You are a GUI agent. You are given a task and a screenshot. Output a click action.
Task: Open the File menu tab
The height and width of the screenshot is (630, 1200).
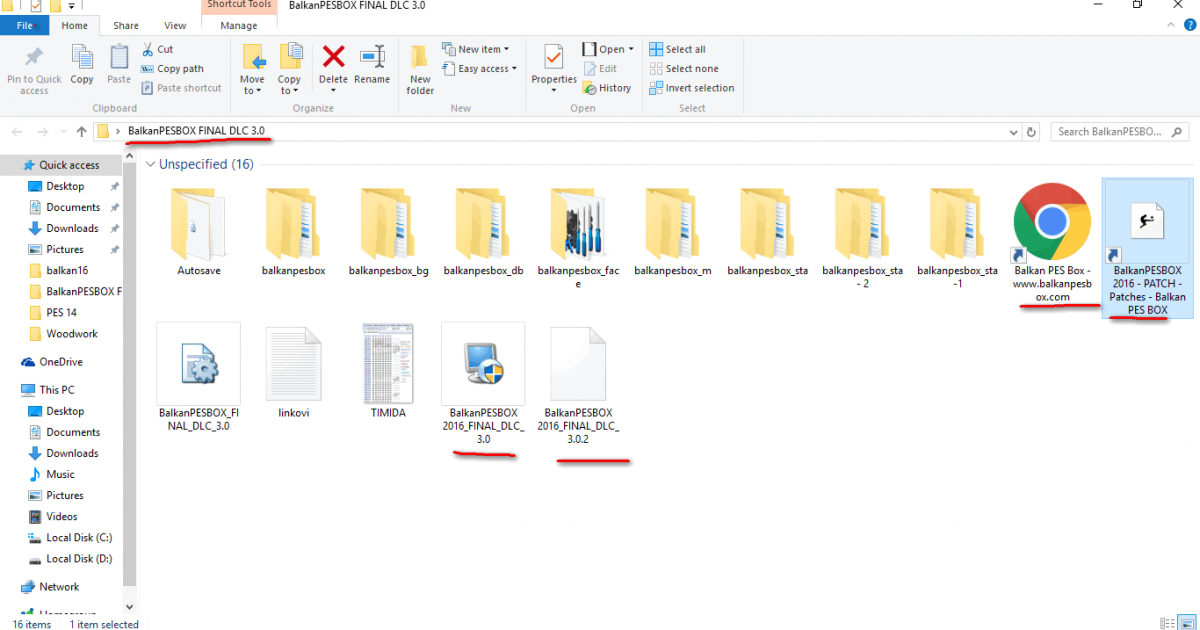coord(25,26)
